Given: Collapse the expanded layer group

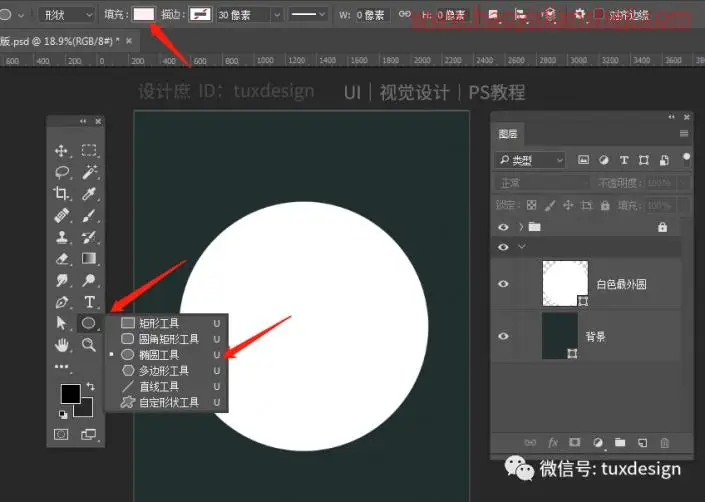Looking at the screenshot, I should click(522, 246).
